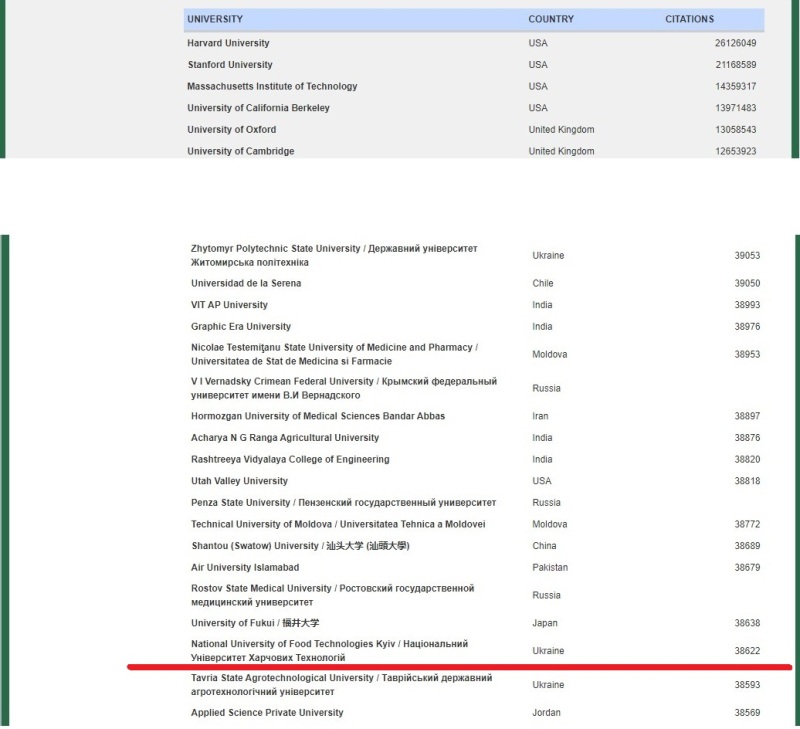Viewport: 800px width, 729px height.
Task: Select Acharya N G Ranga Agricultural University
Action: click(285, 438)
